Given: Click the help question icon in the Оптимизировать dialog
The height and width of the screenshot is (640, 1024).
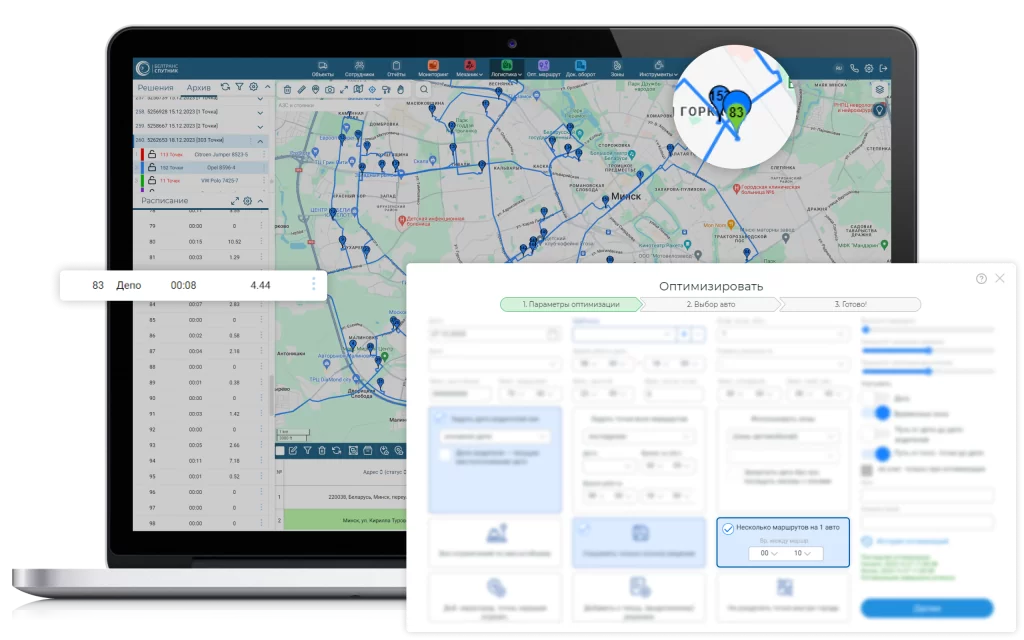Looking at the screenshot, I should point(981,279).
